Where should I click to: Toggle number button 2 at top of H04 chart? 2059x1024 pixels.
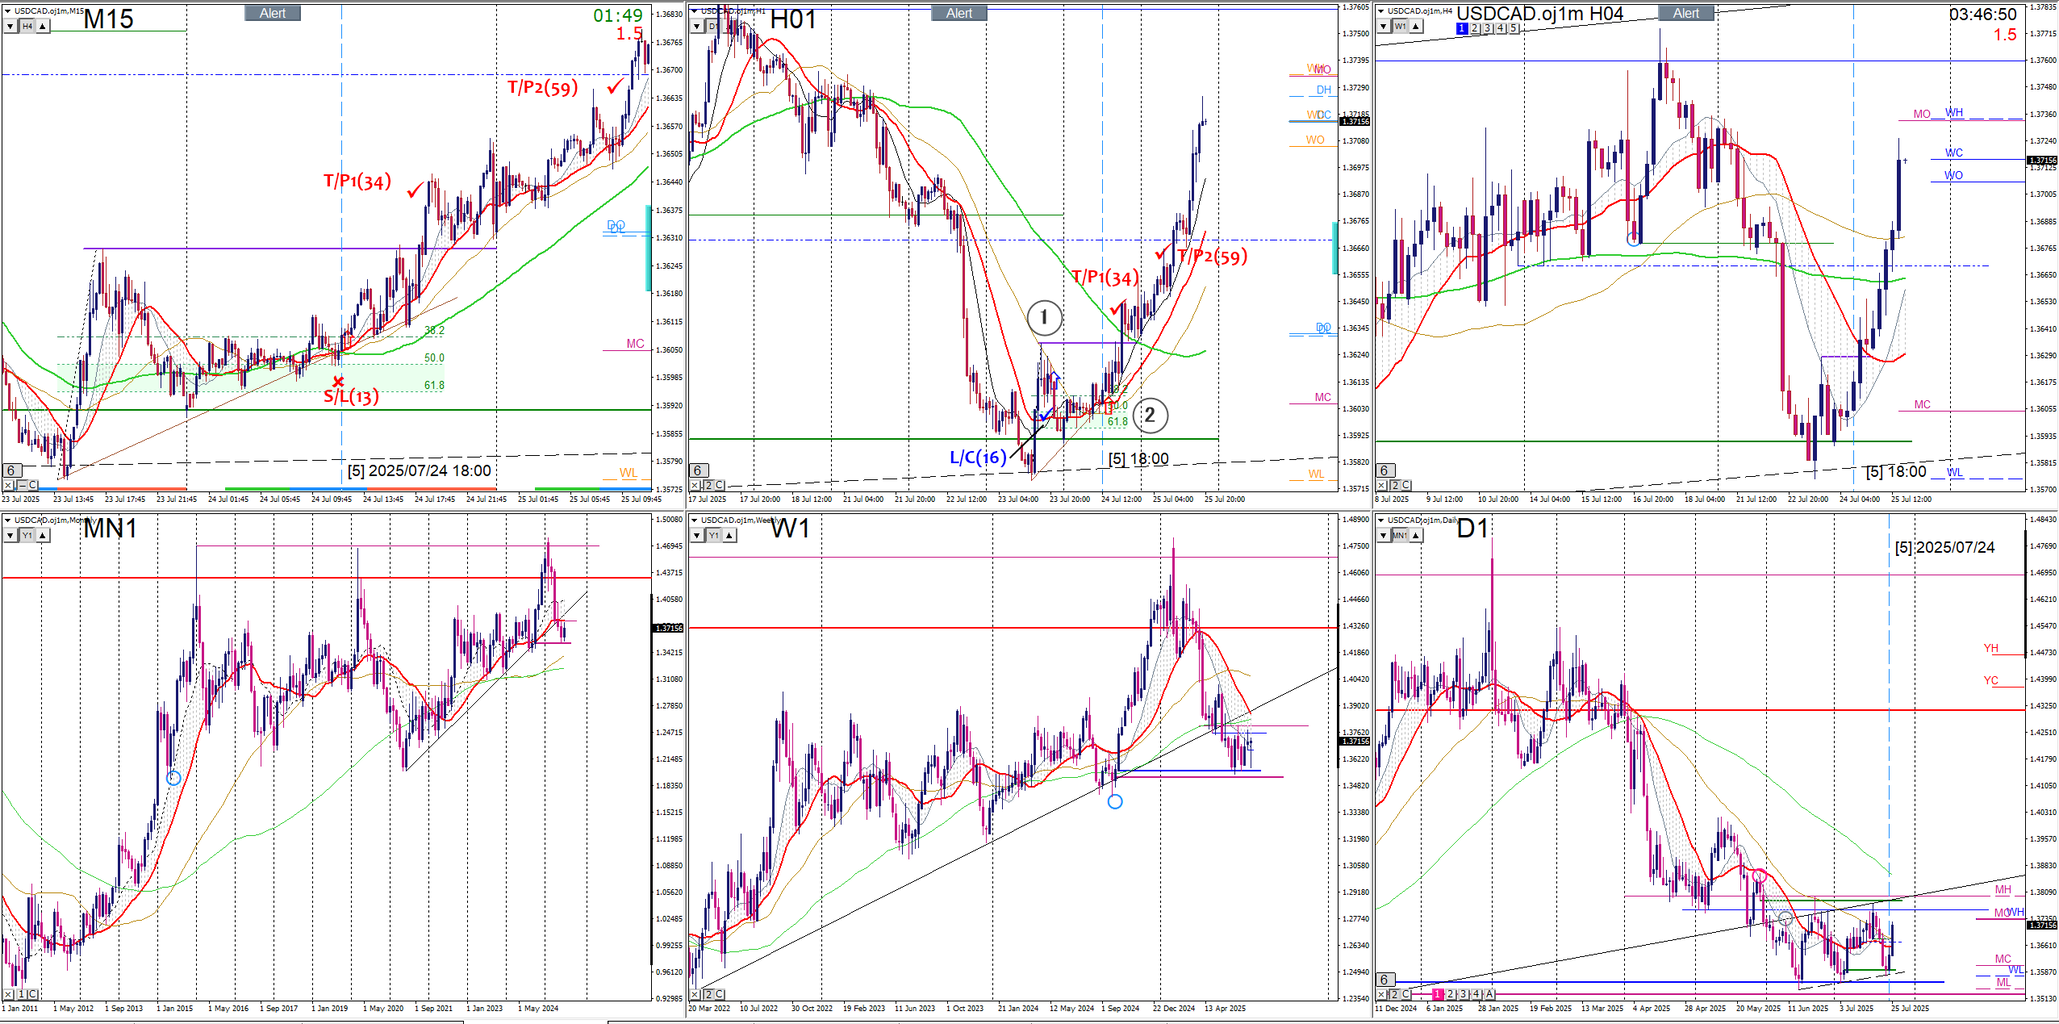point(1475,28)
